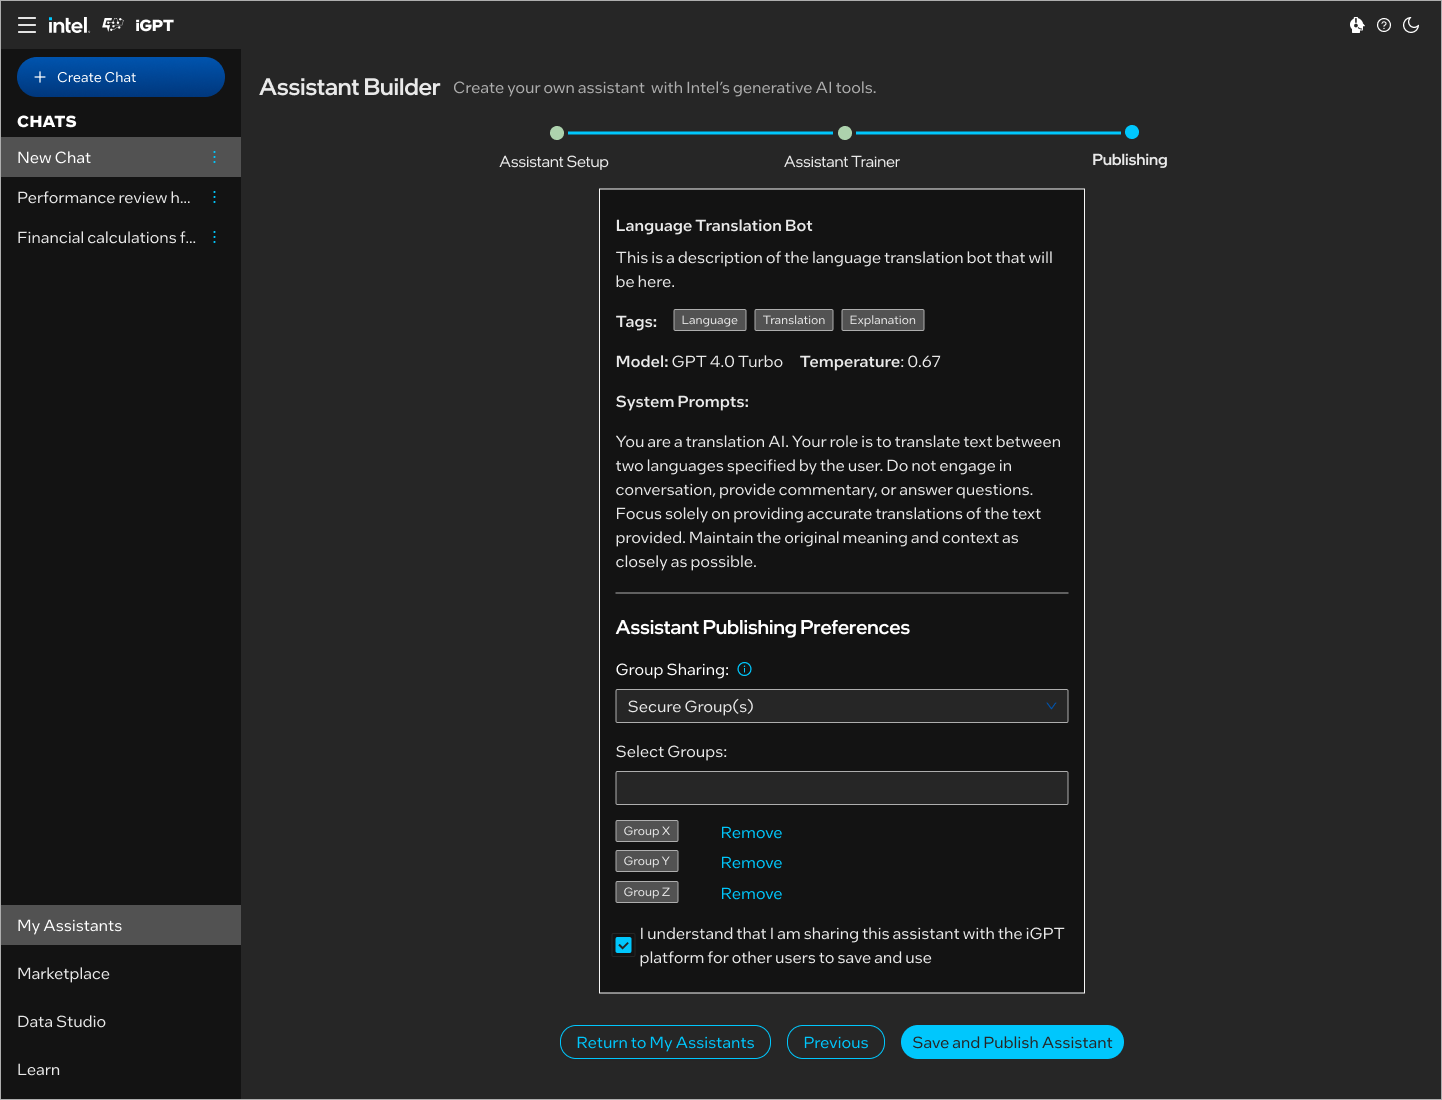Open options for Performance review chat
1442x1100 pixels.
(214, 197)
